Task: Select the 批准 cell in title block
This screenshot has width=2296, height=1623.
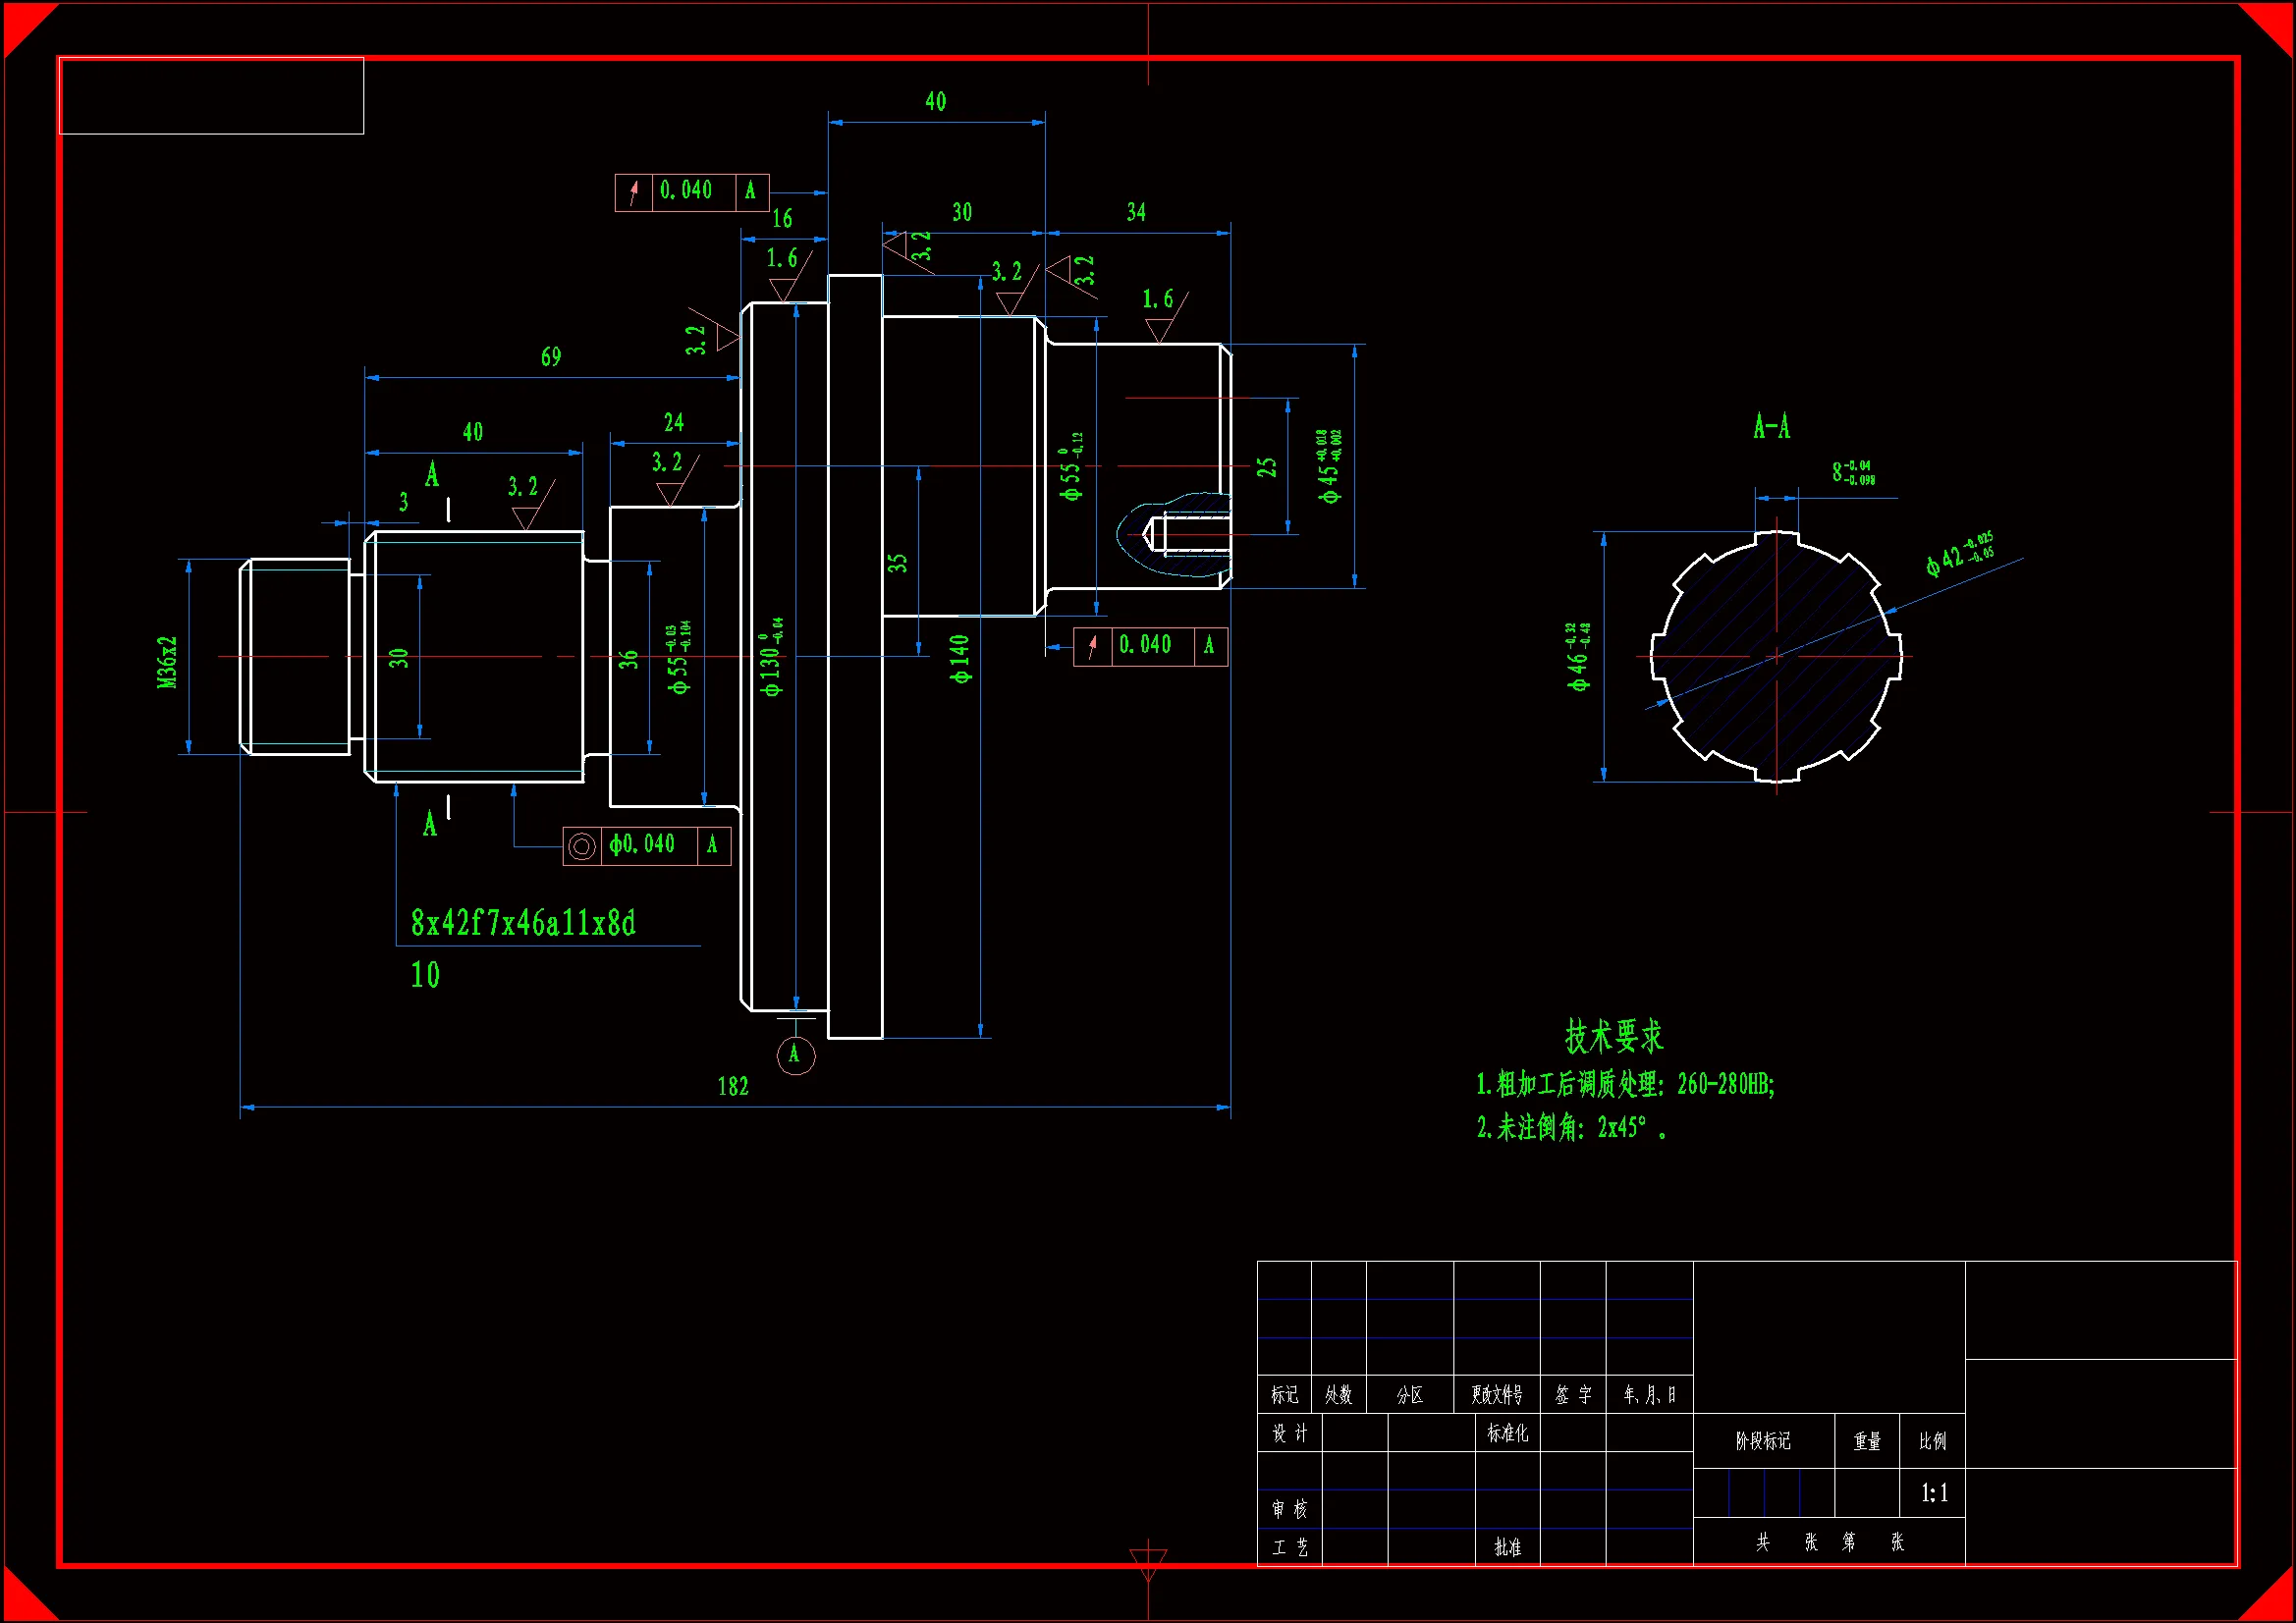Action: [x=1507, y=1547]
